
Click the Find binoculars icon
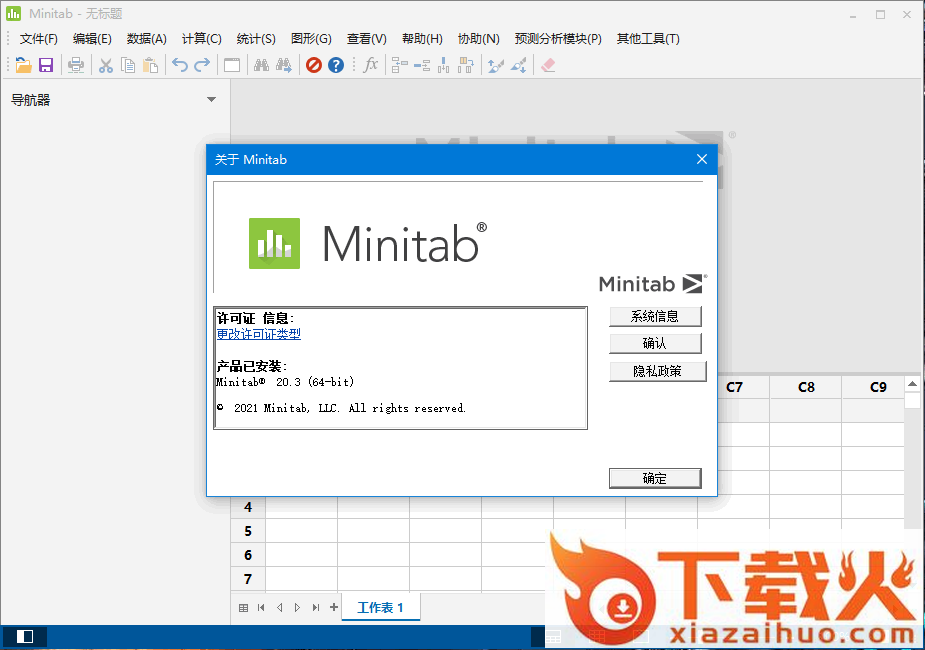261,65
